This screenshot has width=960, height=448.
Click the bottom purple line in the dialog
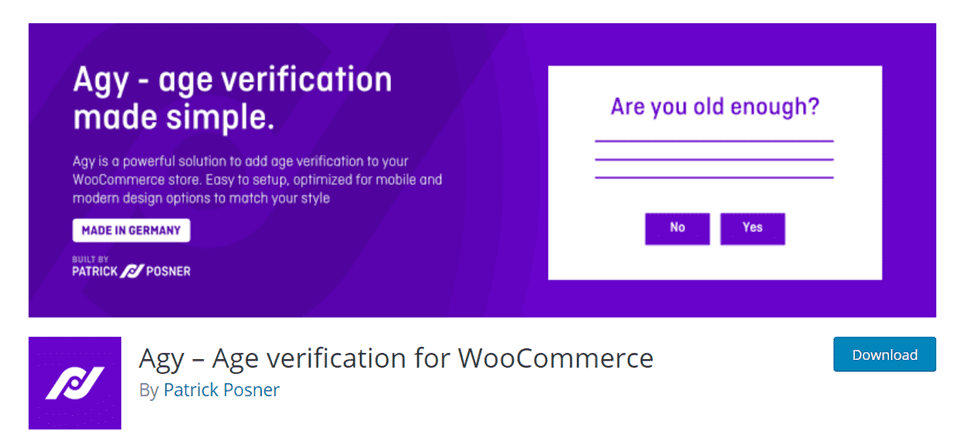714,177
